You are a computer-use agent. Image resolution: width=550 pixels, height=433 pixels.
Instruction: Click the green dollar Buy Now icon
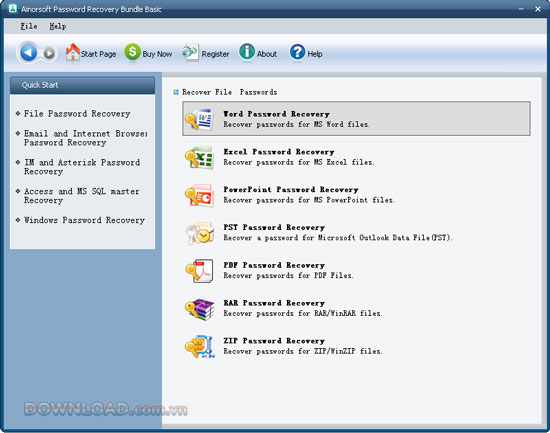point(133,52)
